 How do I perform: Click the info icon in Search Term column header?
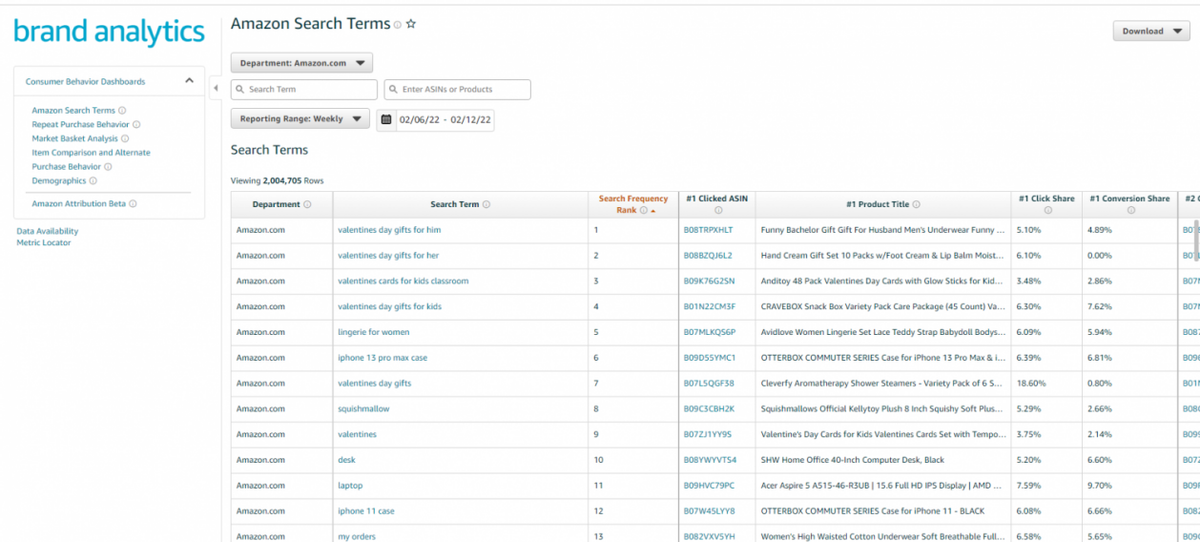click(486, 205)
